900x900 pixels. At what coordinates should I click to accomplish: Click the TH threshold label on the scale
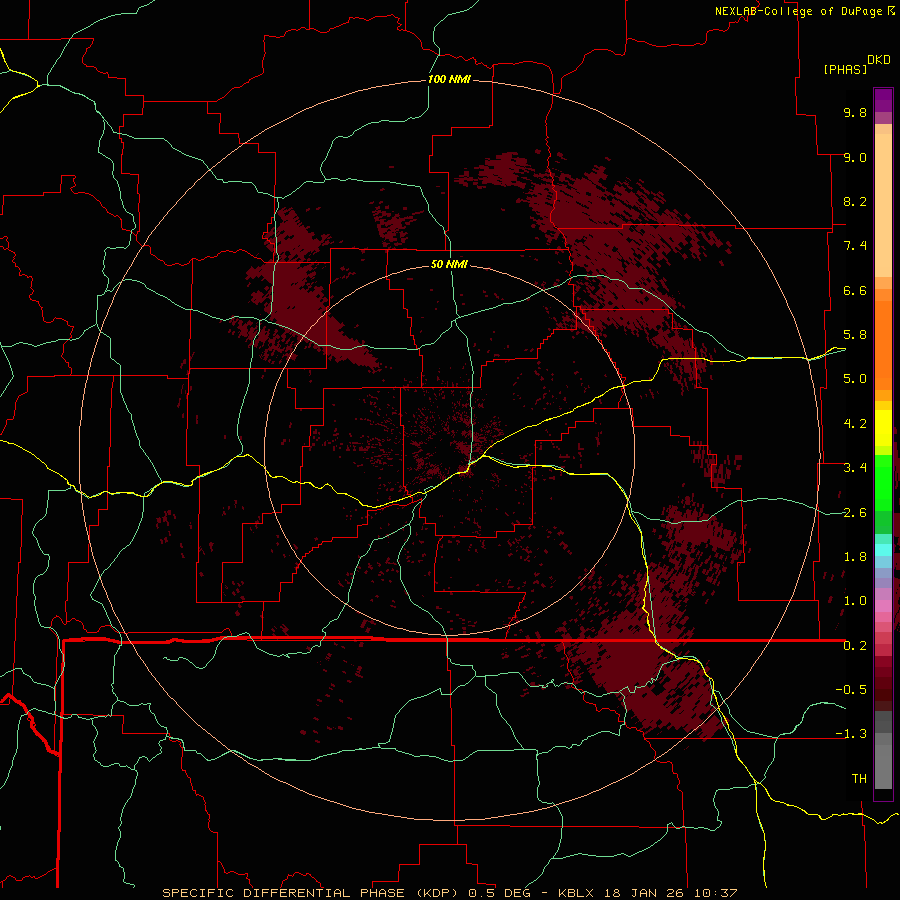(x=859, y=779)
